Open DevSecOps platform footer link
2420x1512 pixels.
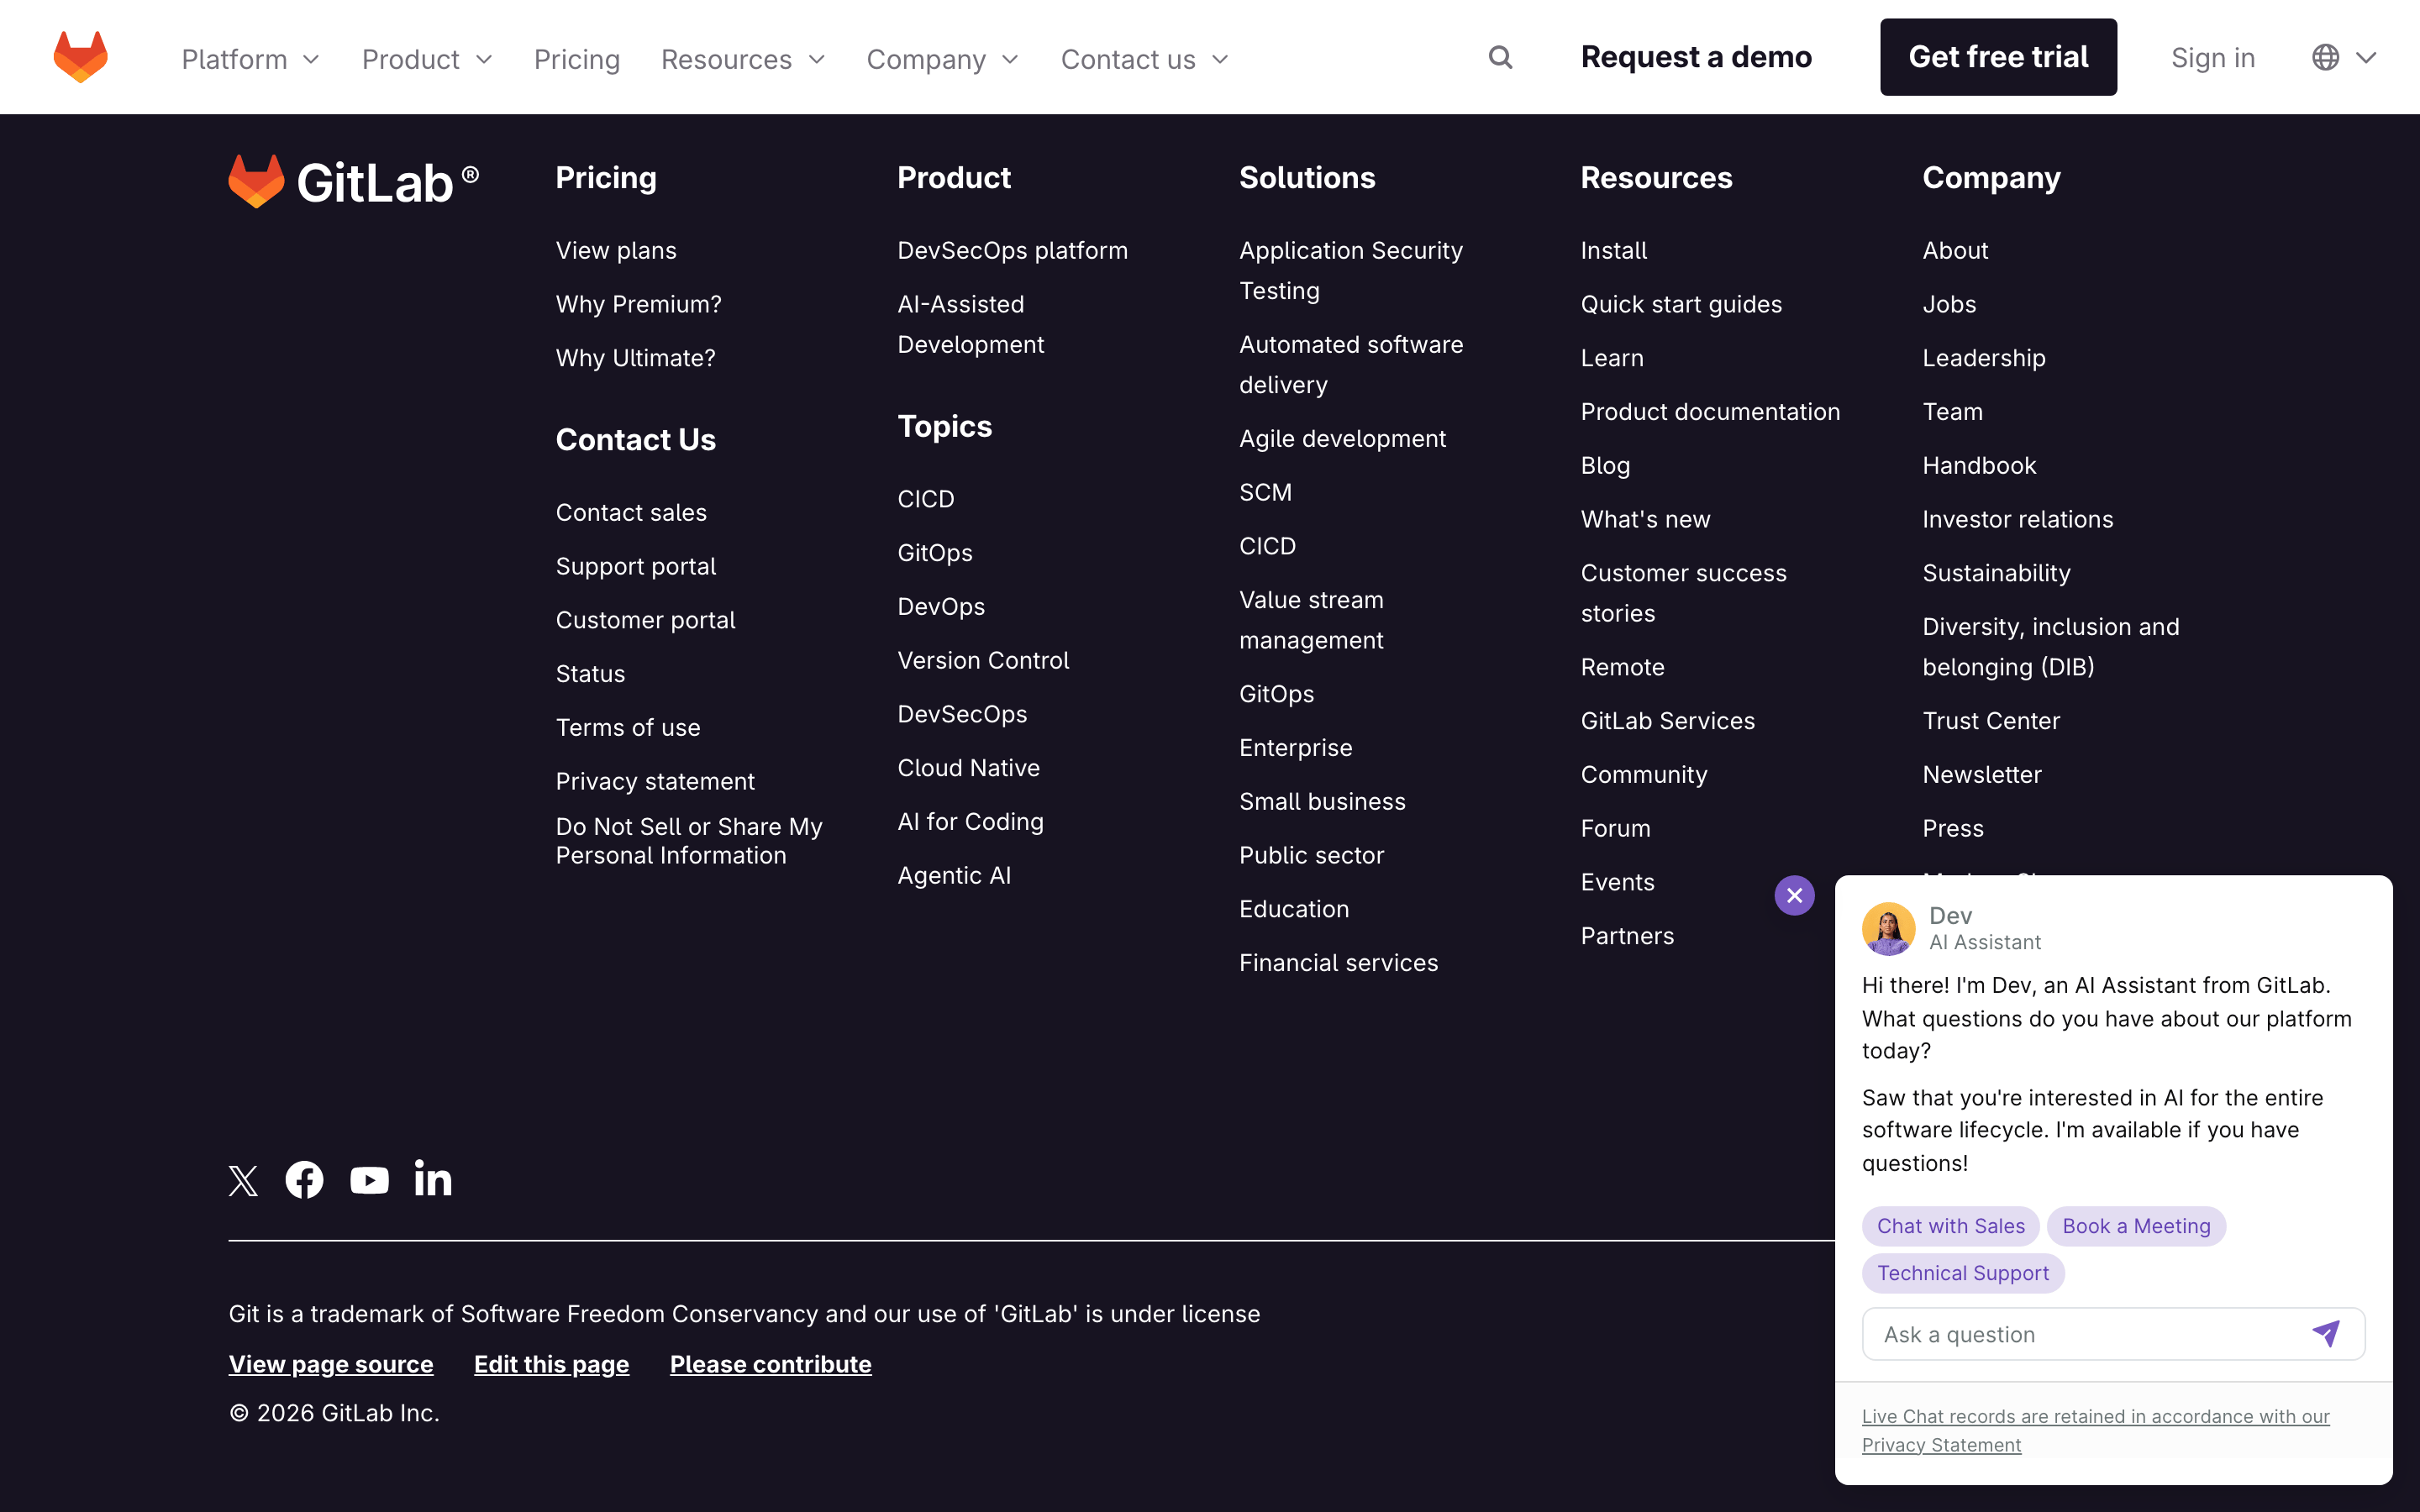tap(1012, 250)
